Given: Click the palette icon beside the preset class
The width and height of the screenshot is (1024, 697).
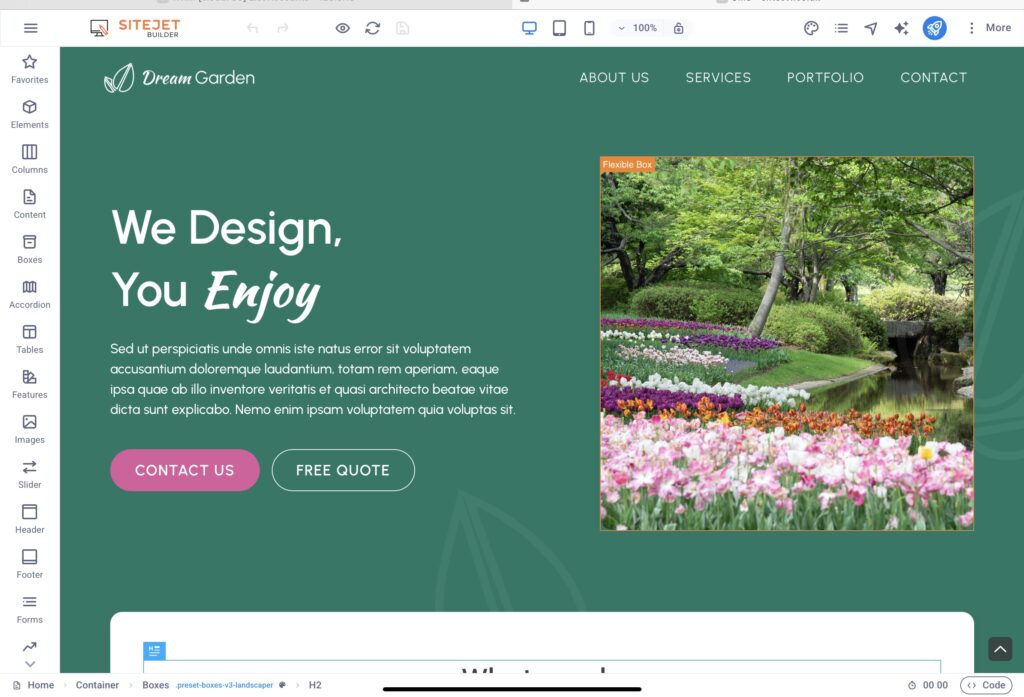Looking at the screenshot, I should tap(283, 685).
